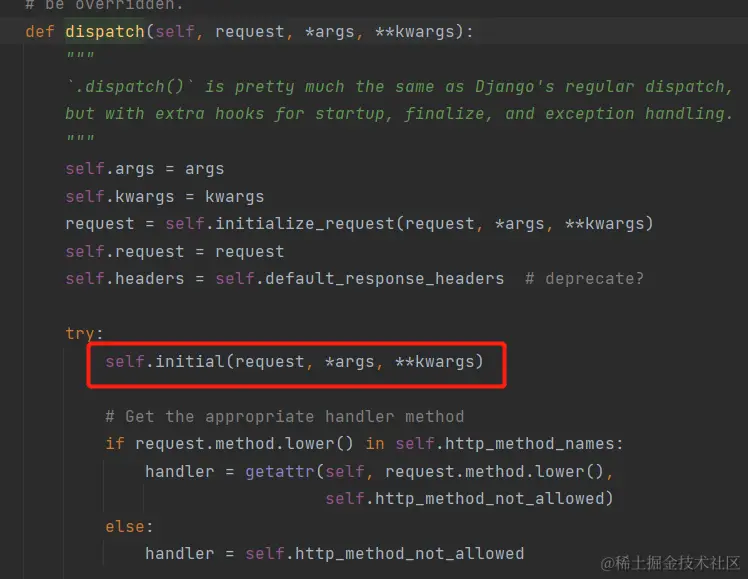Screen dimensions: 748x579
Task: Click initialize_request method call
Action: click(304, 224)
